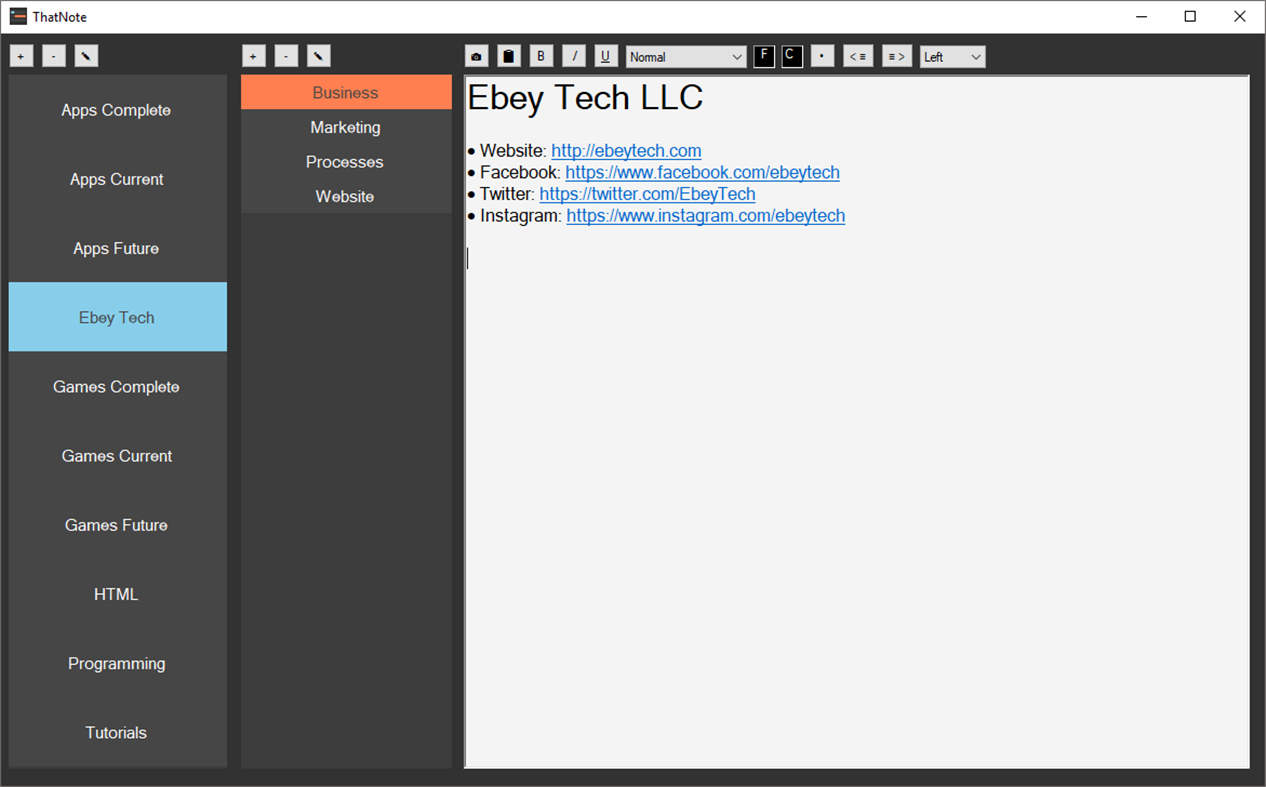Toggle italic formatting

tap(573, 56)
